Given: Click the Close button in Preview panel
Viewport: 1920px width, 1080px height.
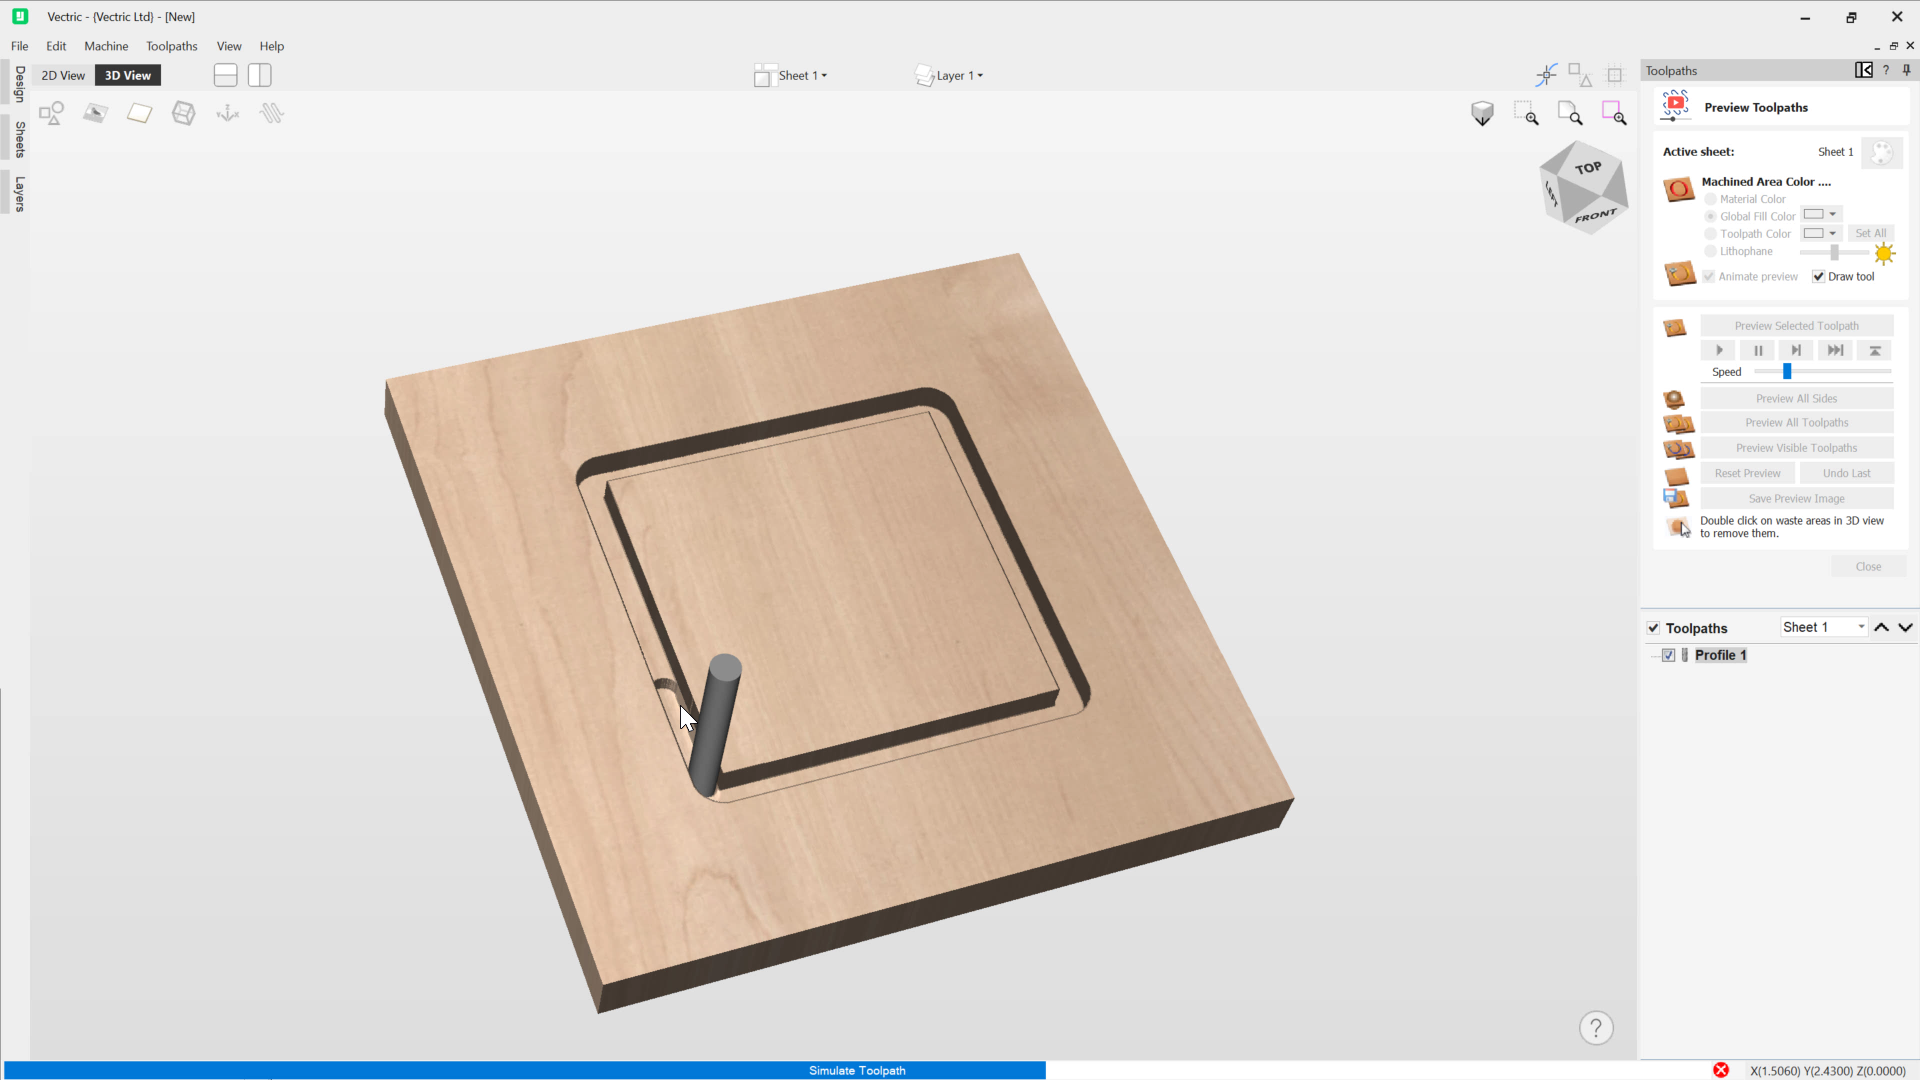Looking at the screenshot, I should (1868, 567).
